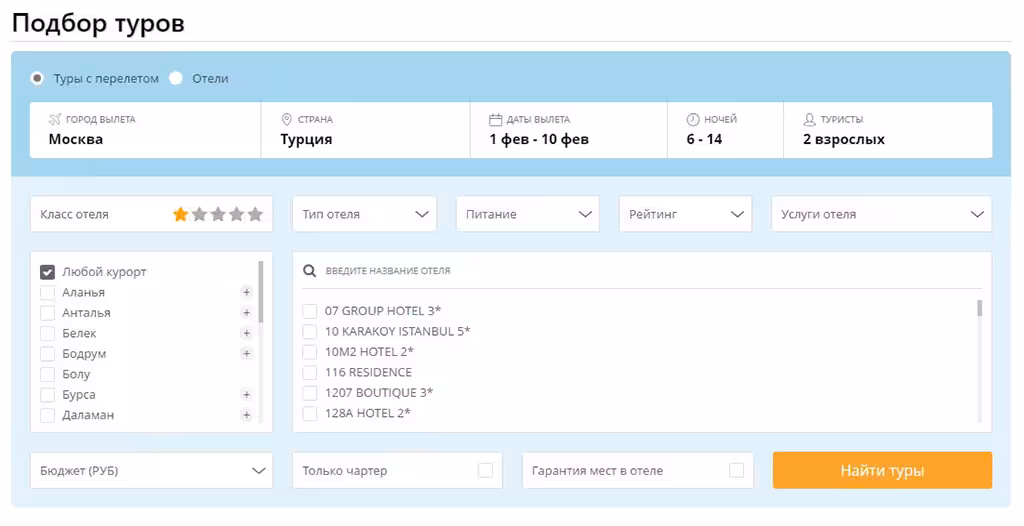Click the calendar icon for Даты вылета
This screenshot has height=526, width=1024.
[496, 120]
